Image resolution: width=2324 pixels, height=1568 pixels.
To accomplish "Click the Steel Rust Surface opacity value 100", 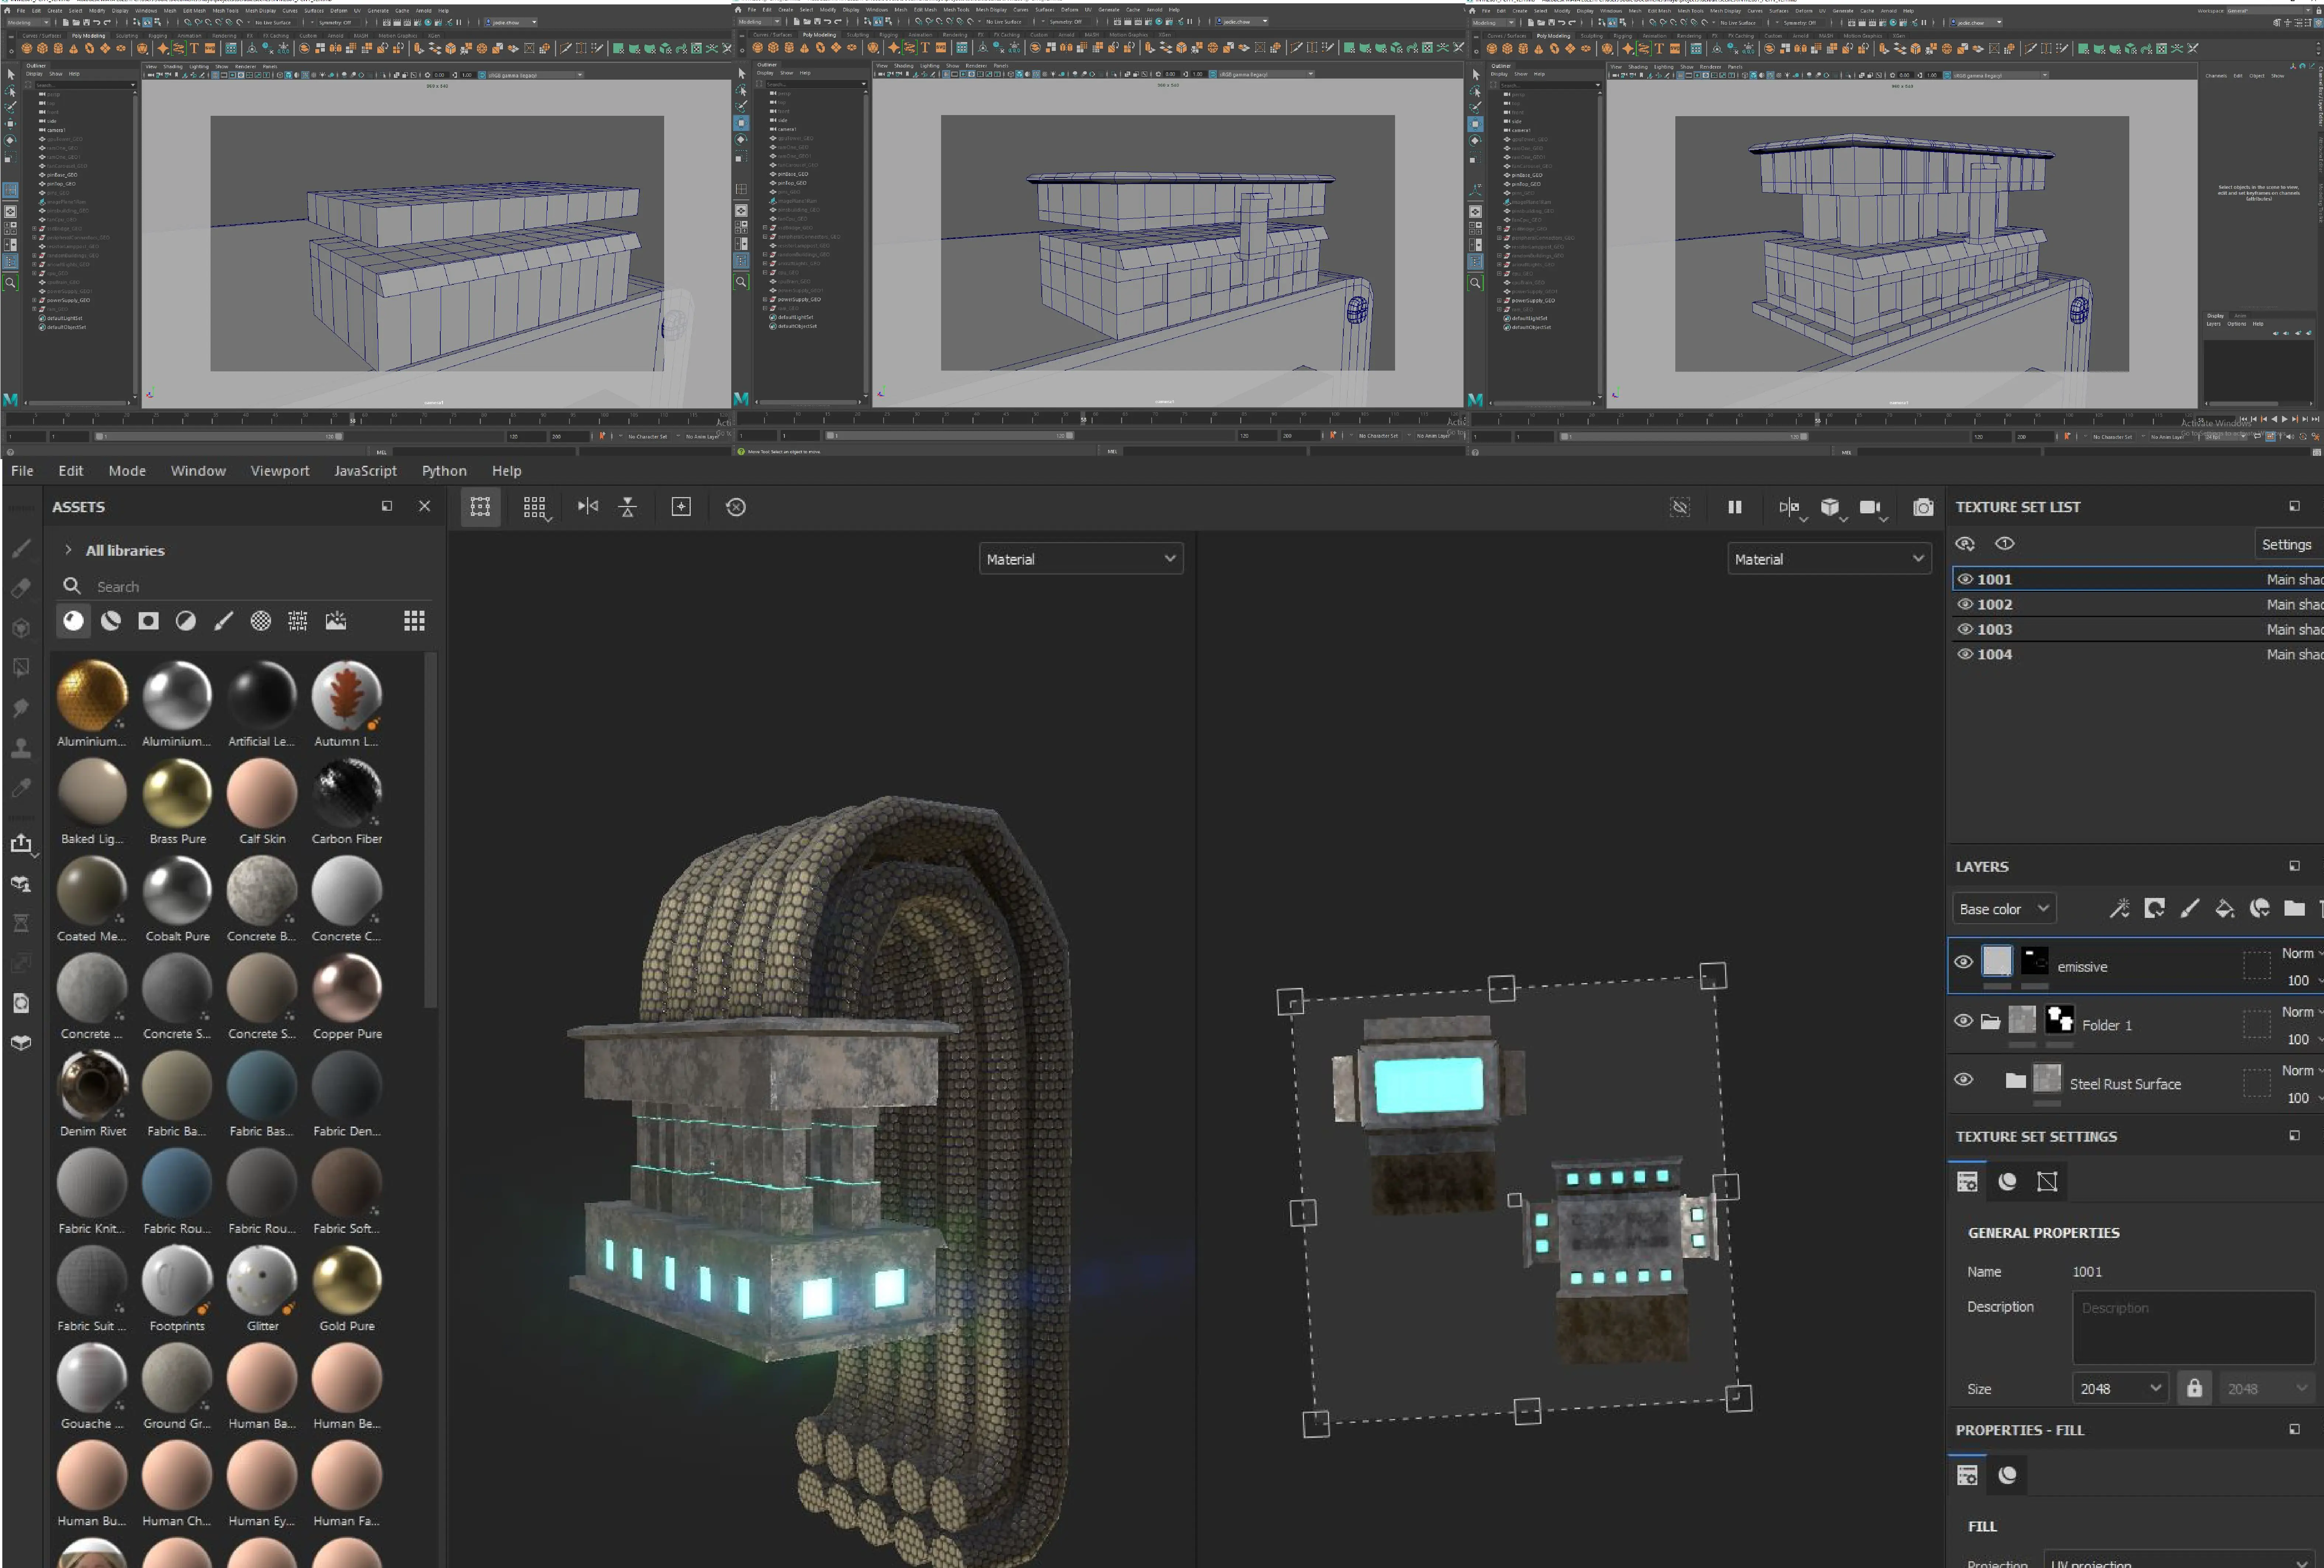I will pos(2298,1098).
